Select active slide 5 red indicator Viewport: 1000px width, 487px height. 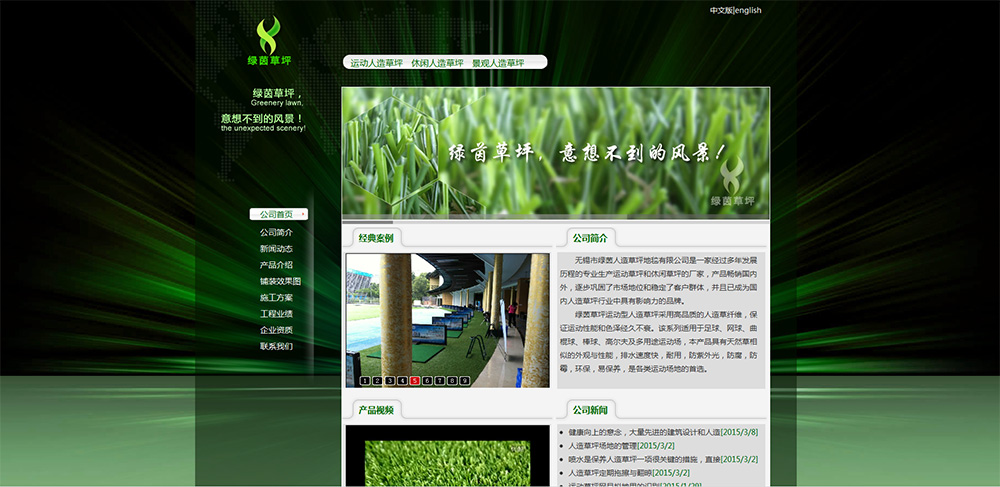pos(415,381)
